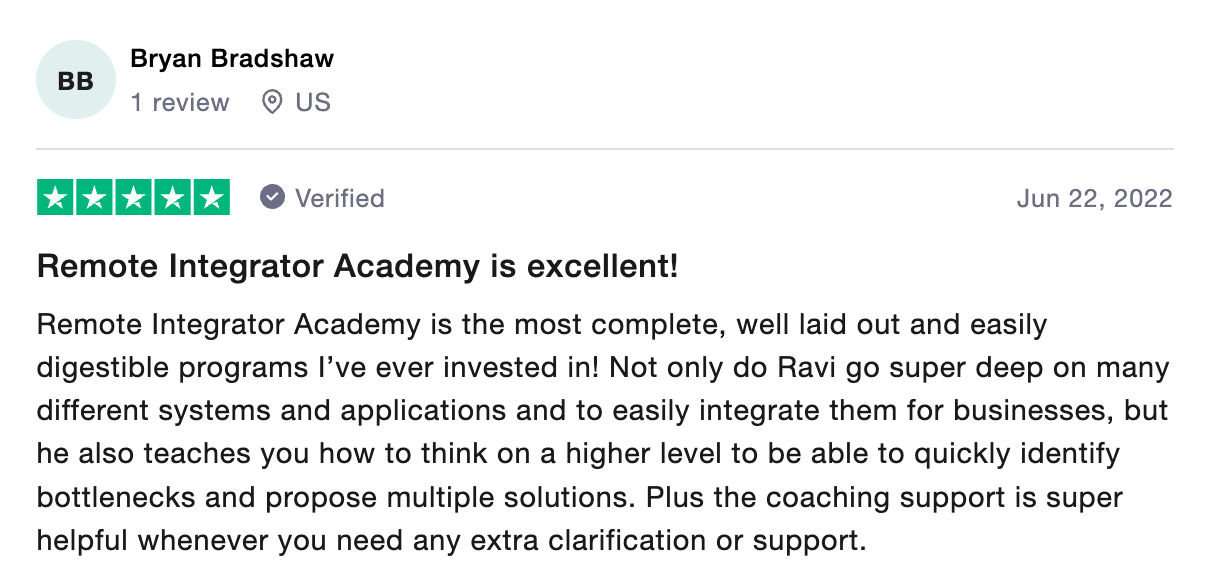Click the first green rating star
Image resolution: width=1214 pixels, height=588 pixels.
[x=56, y=197]
